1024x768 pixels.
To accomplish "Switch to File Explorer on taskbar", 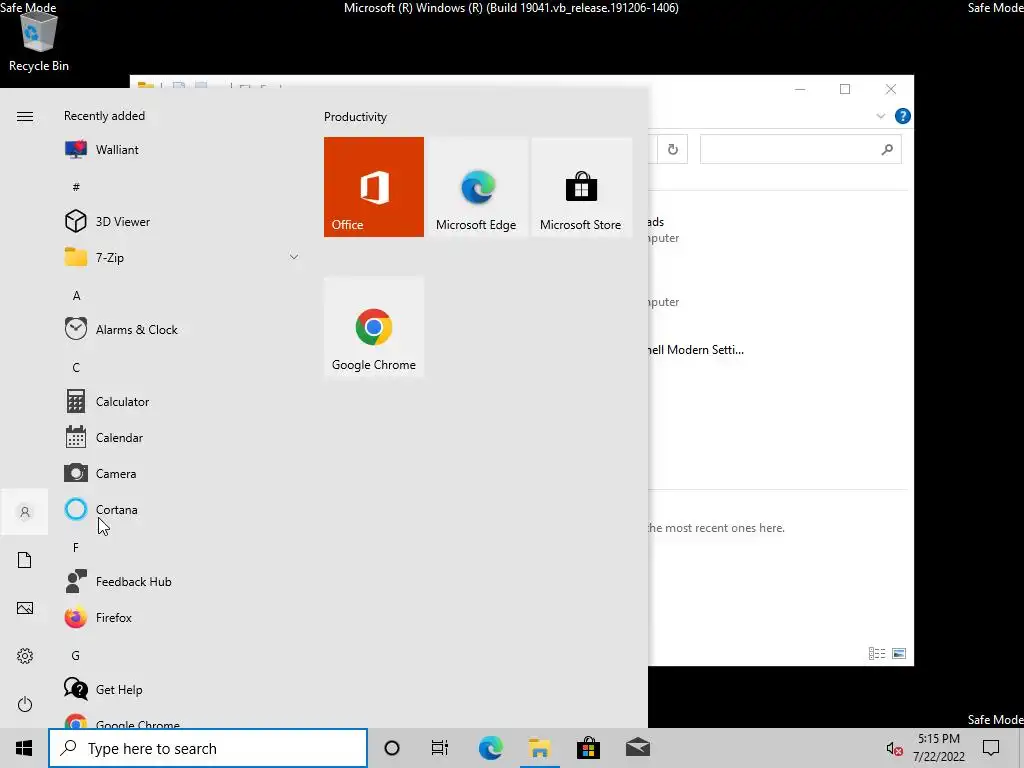I will click(x=539, y=748).
